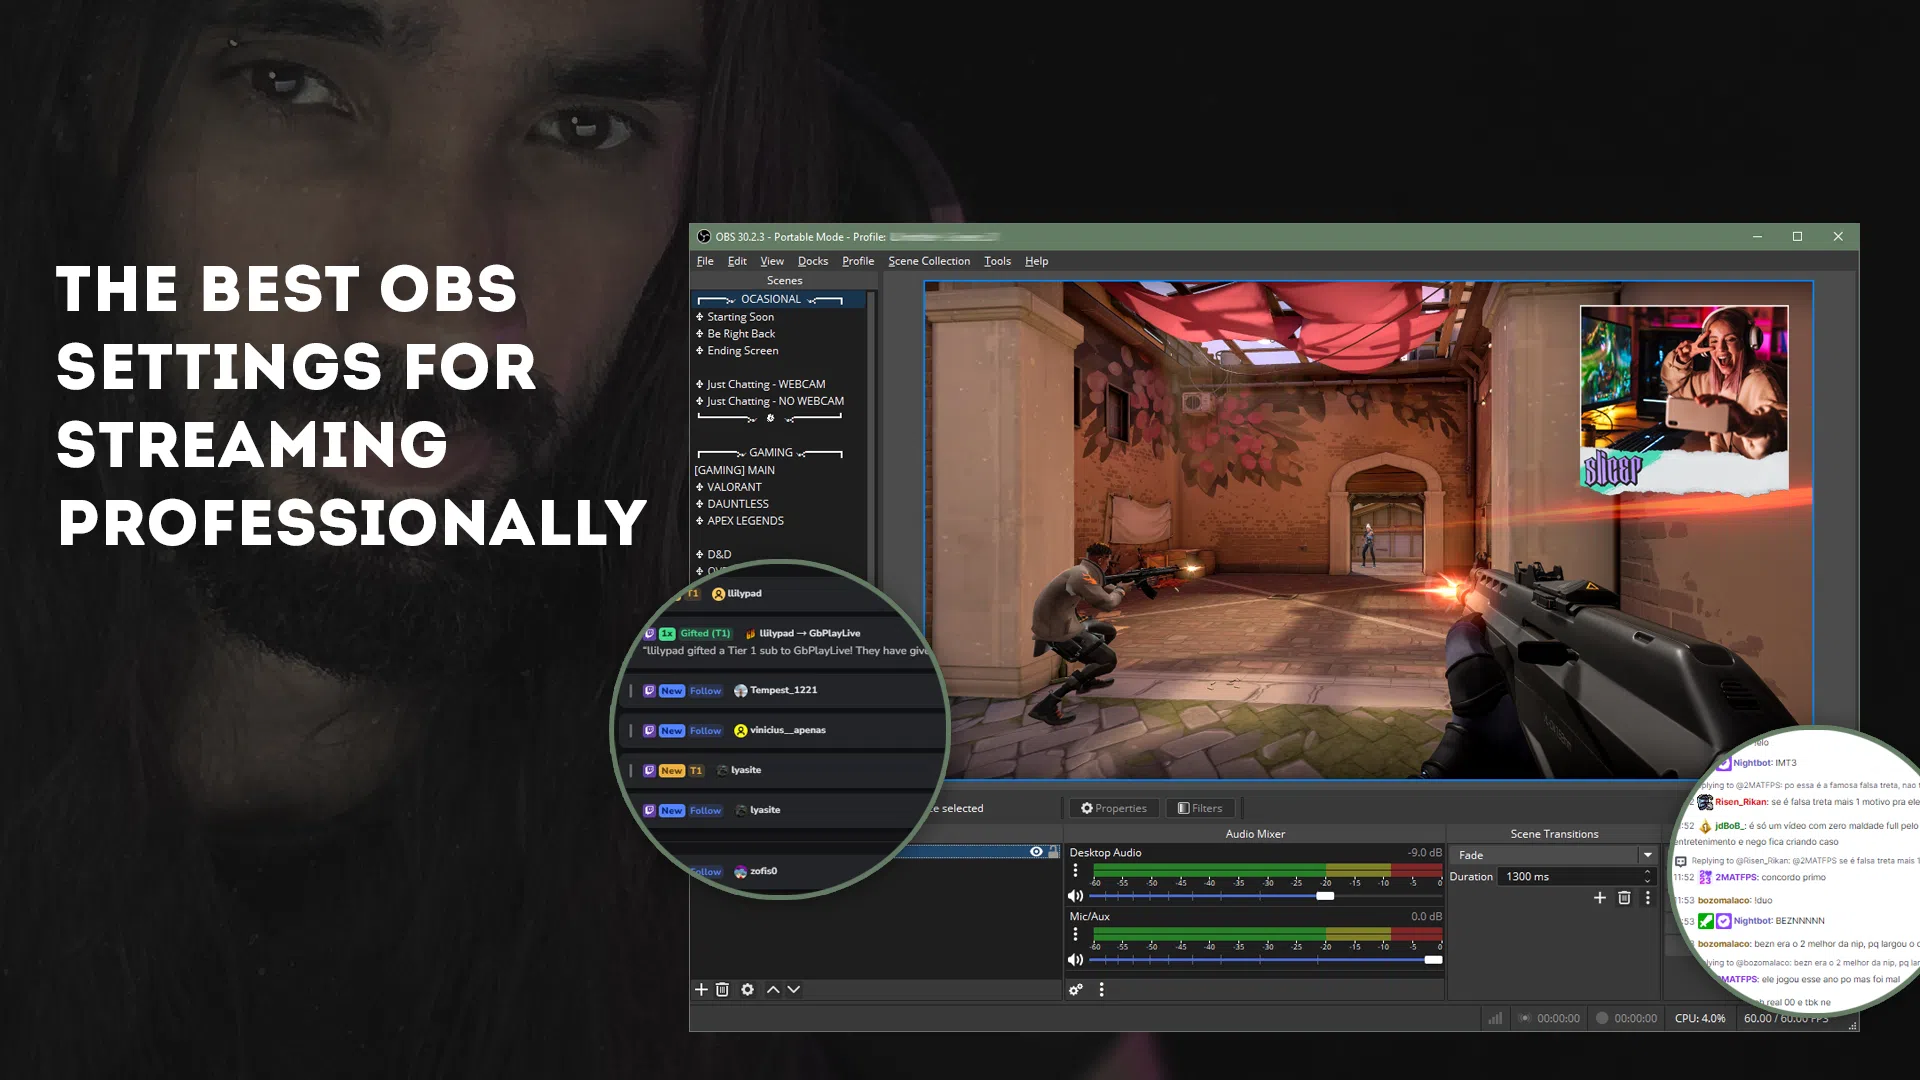Lock the selected source with the padlock icon

tap(1054, 851)
